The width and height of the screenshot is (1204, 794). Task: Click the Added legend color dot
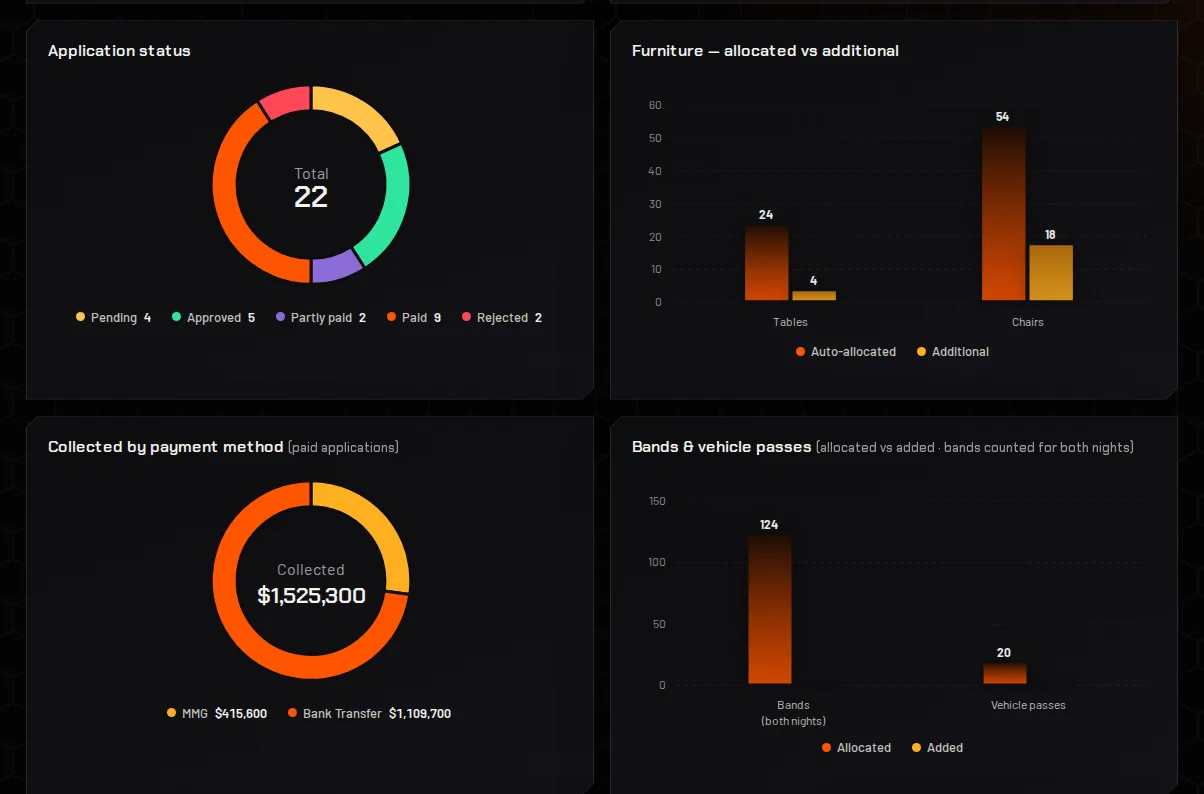click(x=916, y=748)
